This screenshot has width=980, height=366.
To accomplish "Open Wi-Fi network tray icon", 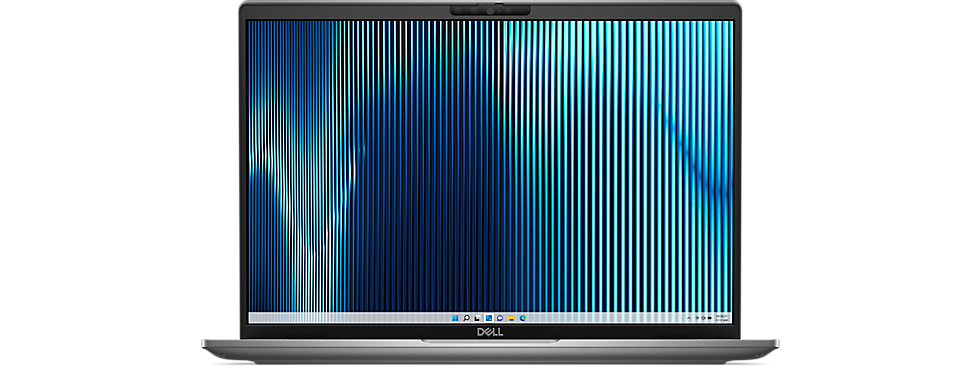I will [698, 318].
